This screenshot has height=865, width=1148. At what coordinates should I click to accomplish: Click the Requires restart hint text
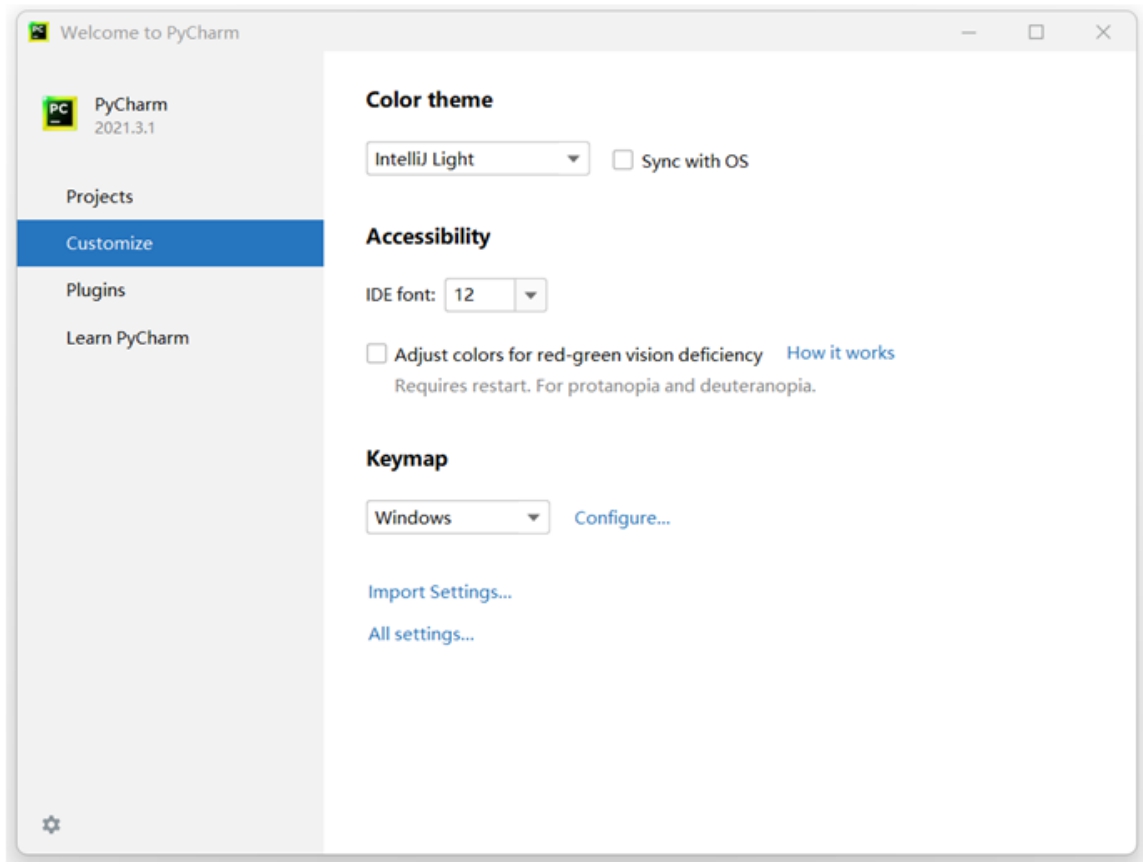point(605,386)
